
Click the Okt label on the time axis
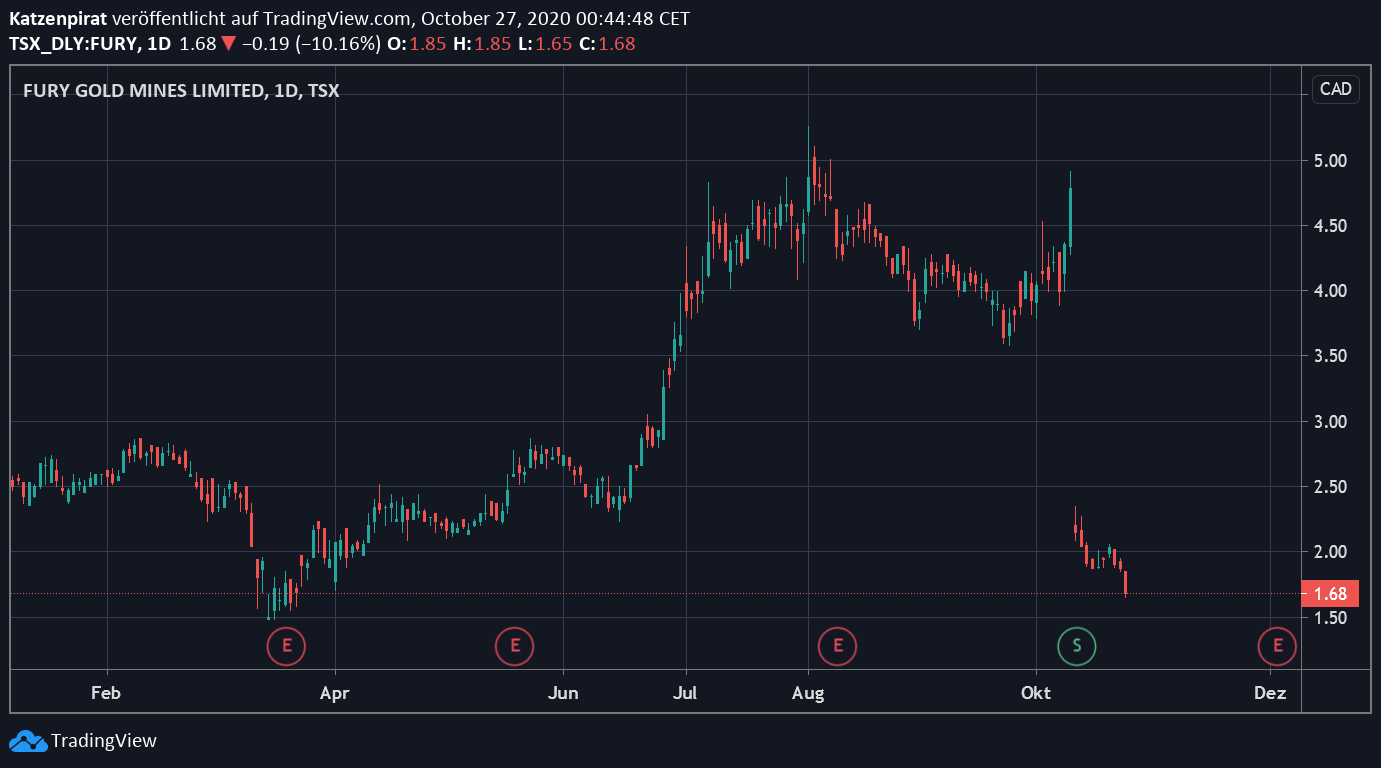tap(1035, 693)
